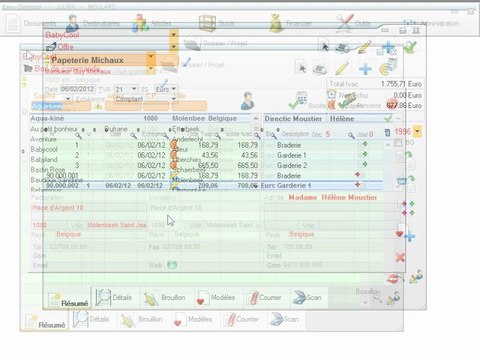The image size is (480, 360).
Task: Expand the Offre document type dropdown arrow
Action: 173,46
